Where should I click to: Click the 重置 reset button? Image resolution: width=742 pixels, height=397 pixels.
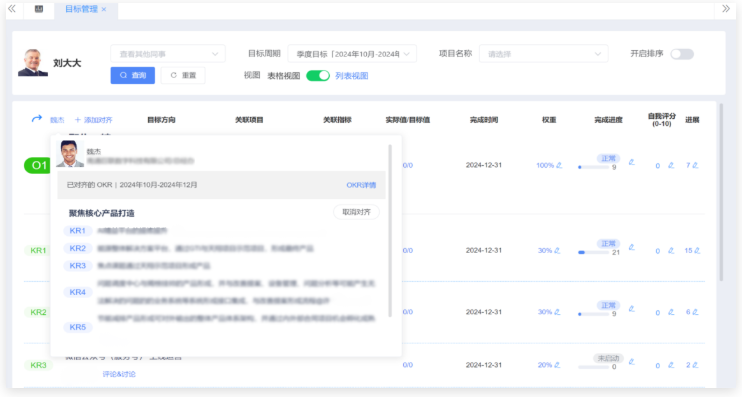pos(183,75)
